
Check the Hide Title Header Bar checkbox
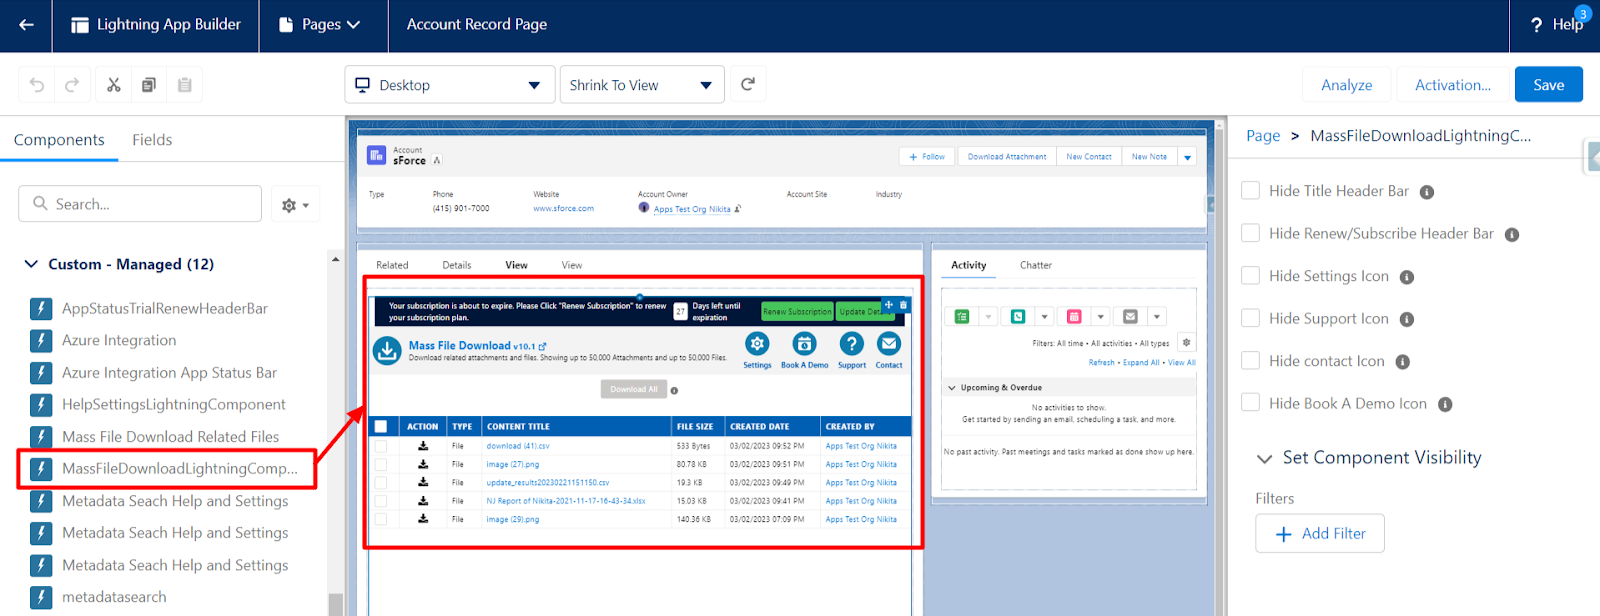coord(1250,190)
